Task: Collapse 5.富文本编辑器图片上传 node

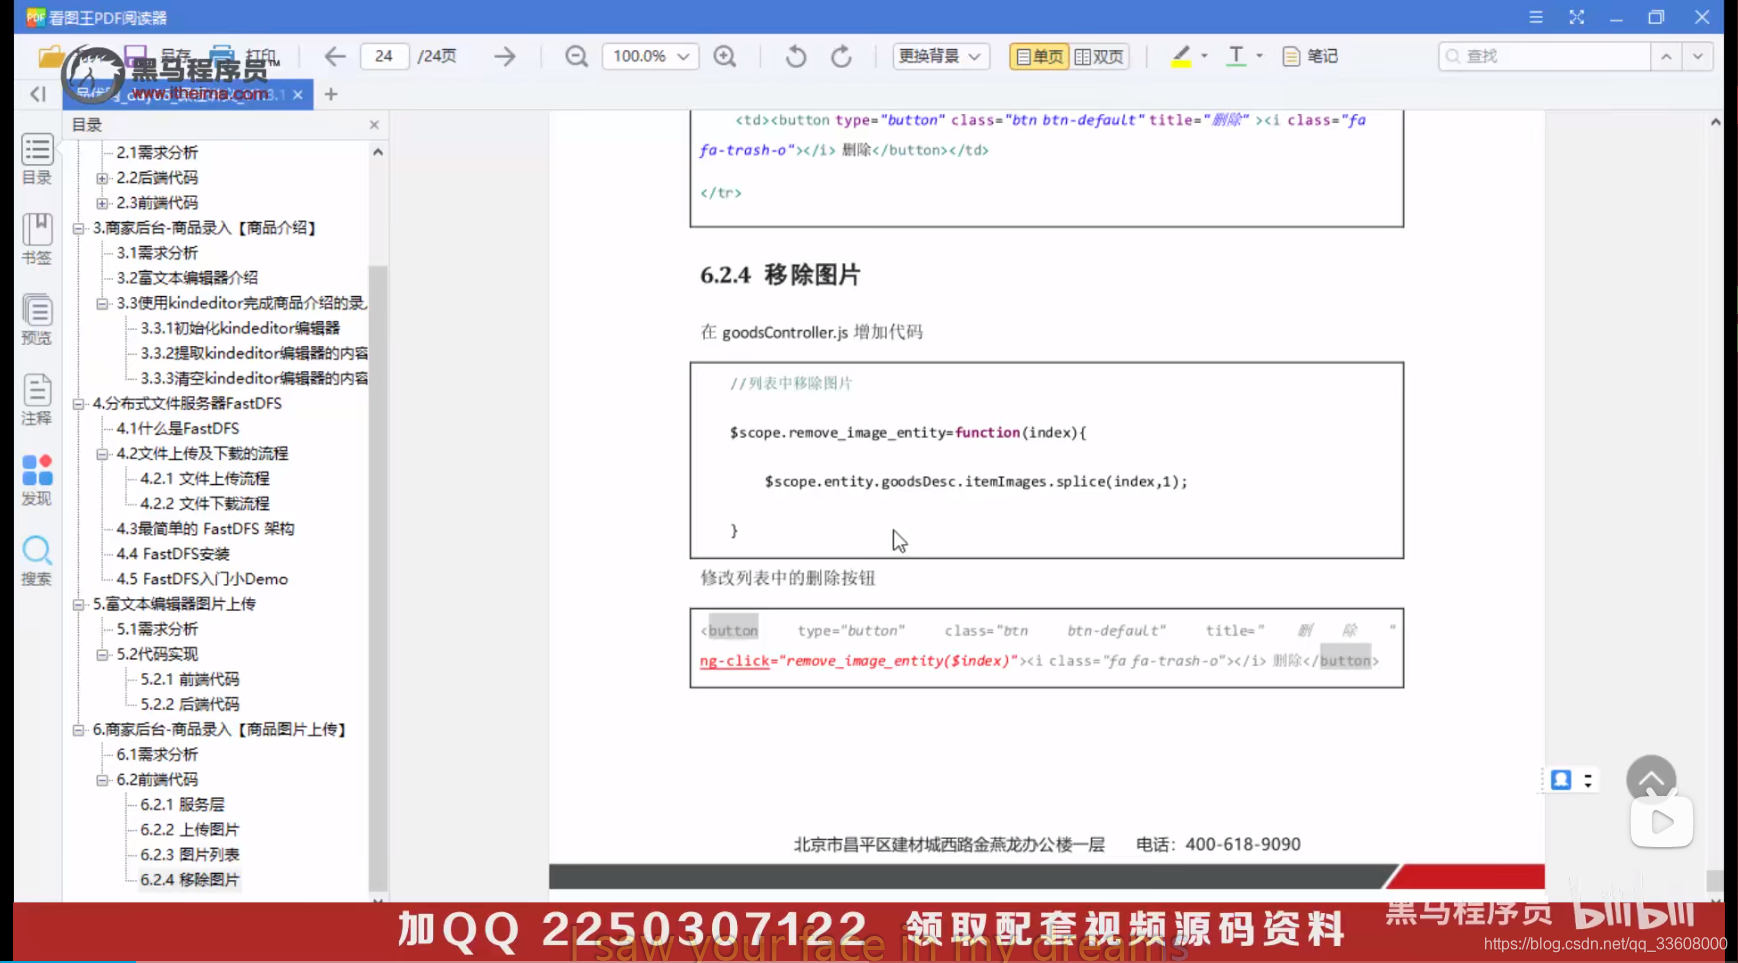Action: (x=78, y=604)
